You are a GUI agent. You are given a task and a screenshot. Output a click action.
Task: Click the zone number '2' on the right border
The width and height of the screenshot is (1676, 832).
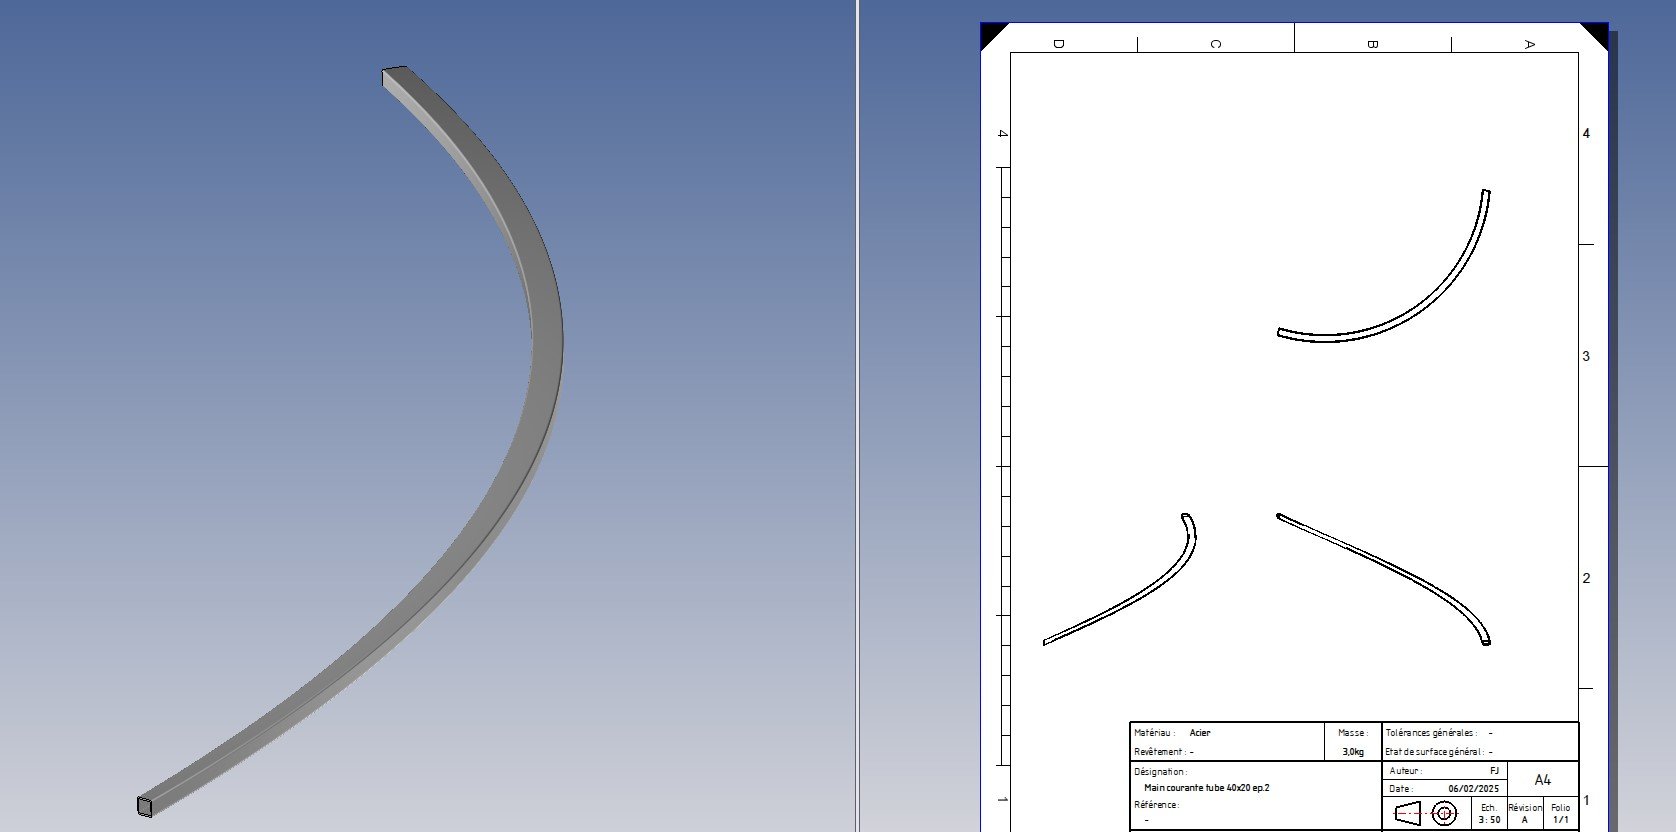pos(1586,578)
